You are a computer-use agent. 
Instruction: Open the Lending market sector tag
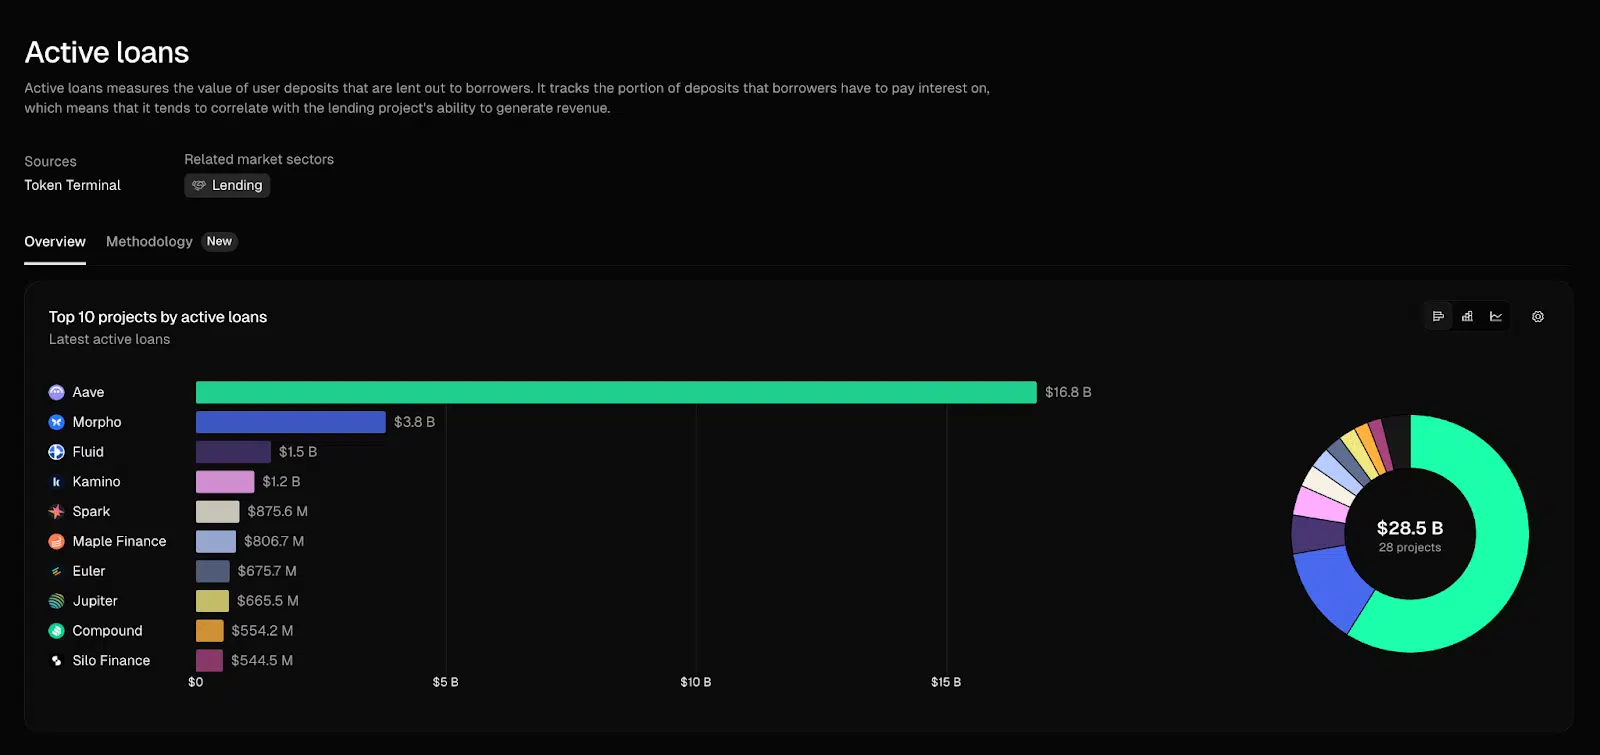point(227,186)
